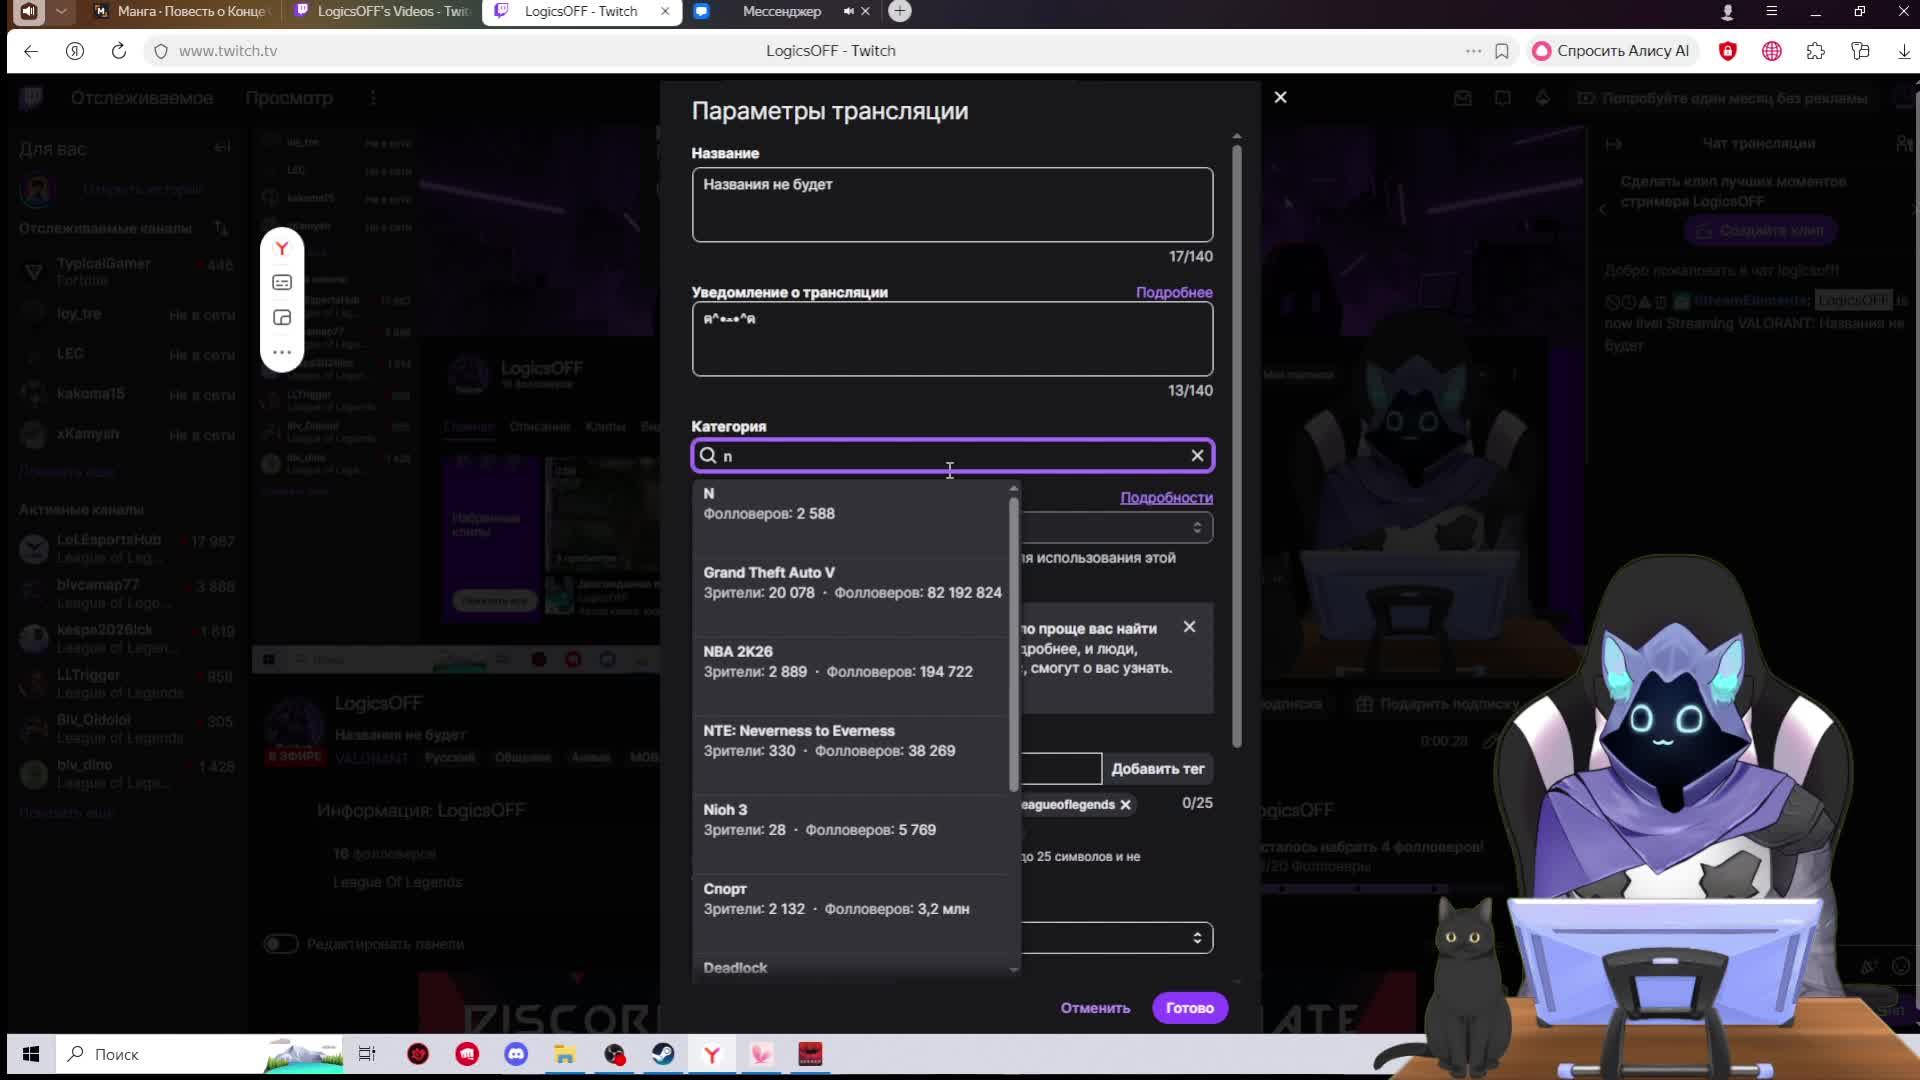Open the Подробнее link for notifications
1920x1080 pixels.
[1174, 293]
